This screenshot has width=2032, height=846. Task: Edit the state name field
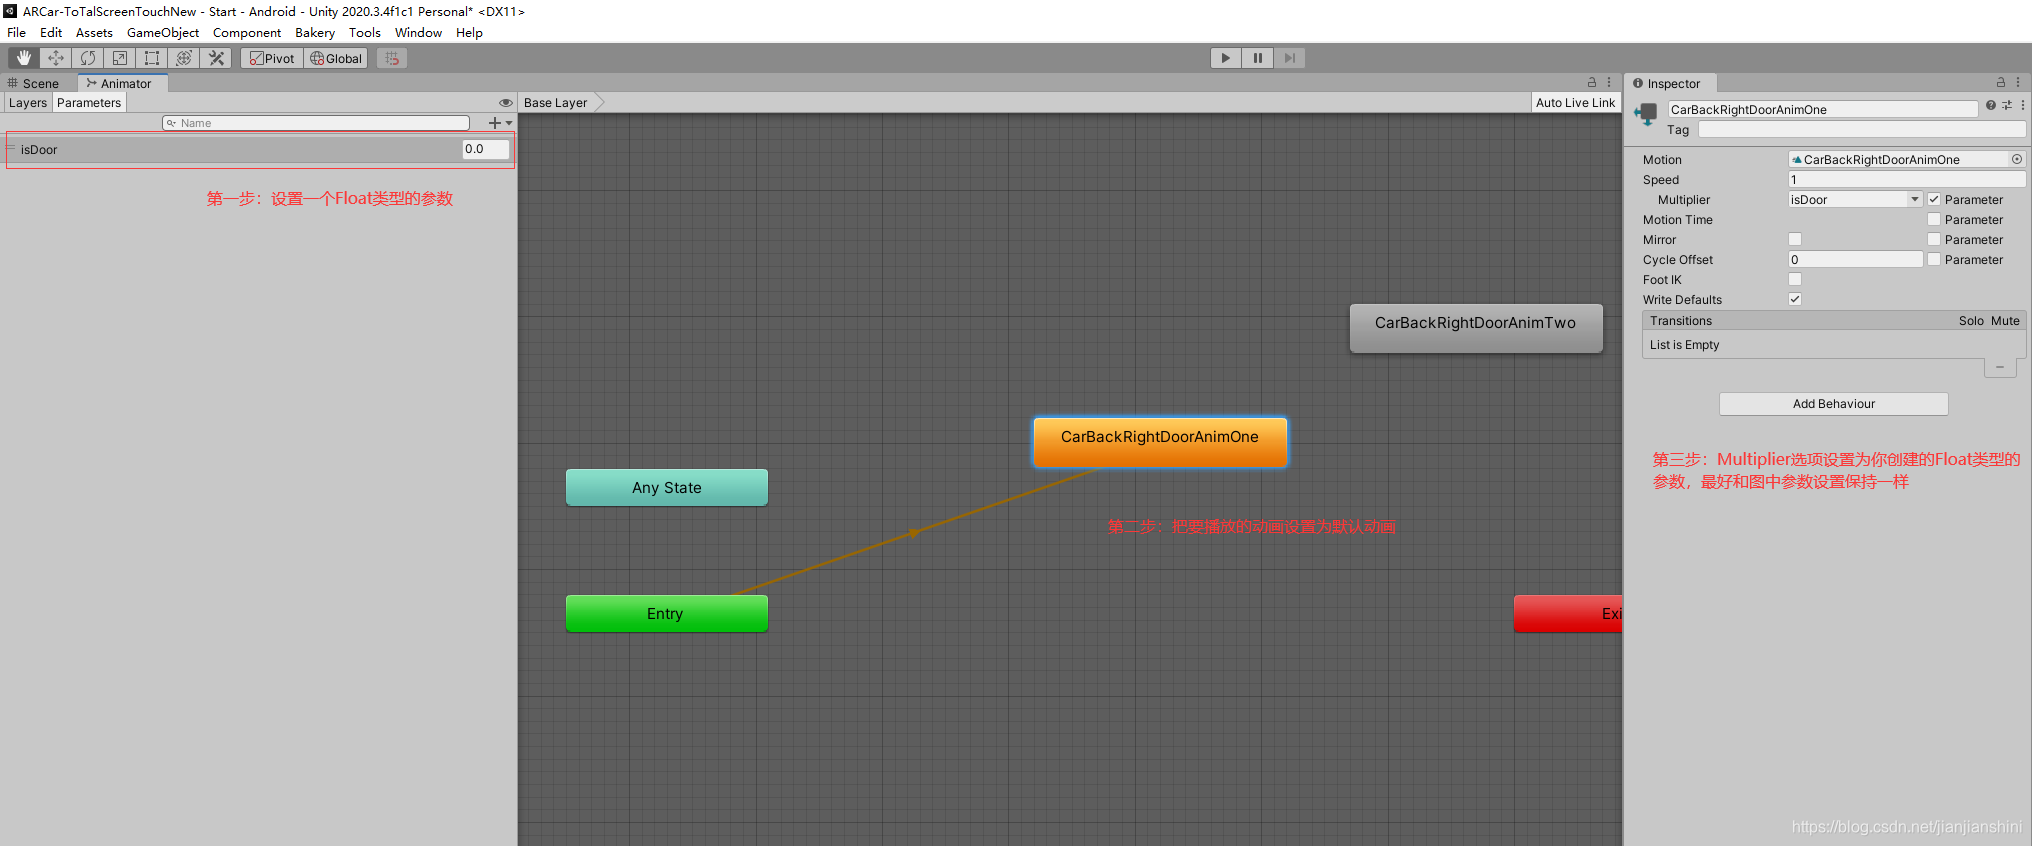click(x=1823, y=109)
